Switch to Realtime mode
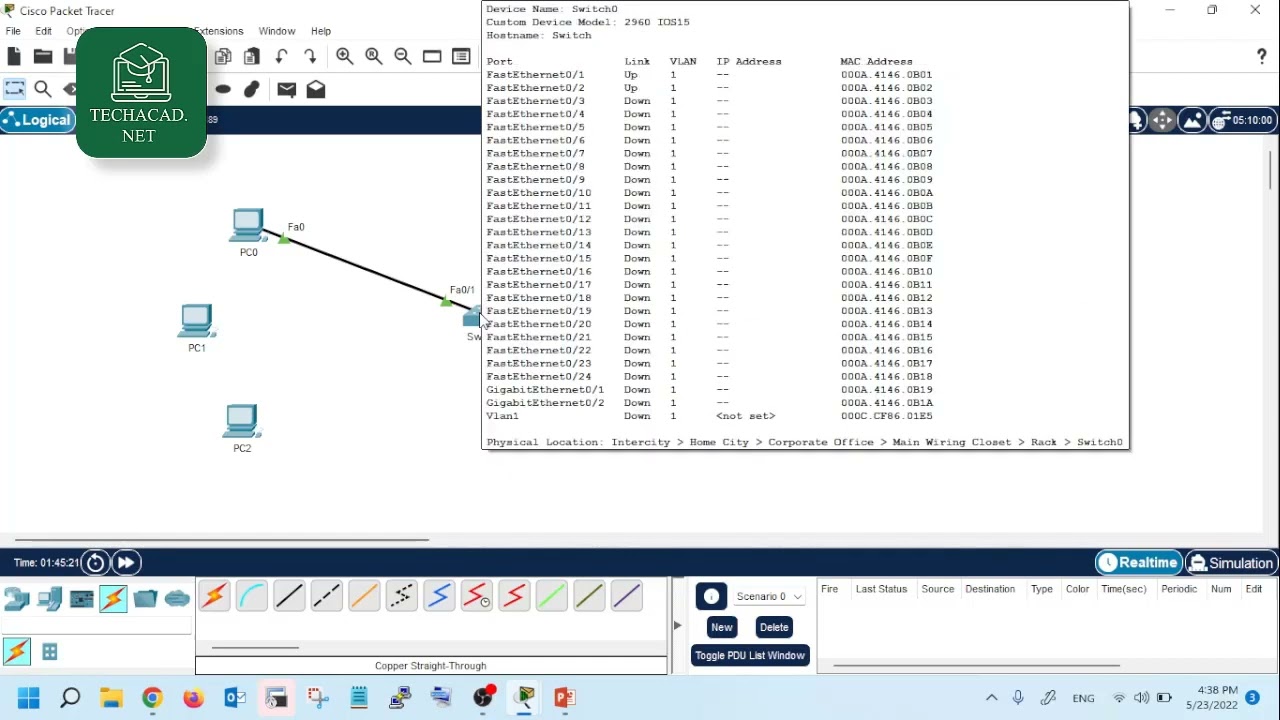 coord(1137,563)
